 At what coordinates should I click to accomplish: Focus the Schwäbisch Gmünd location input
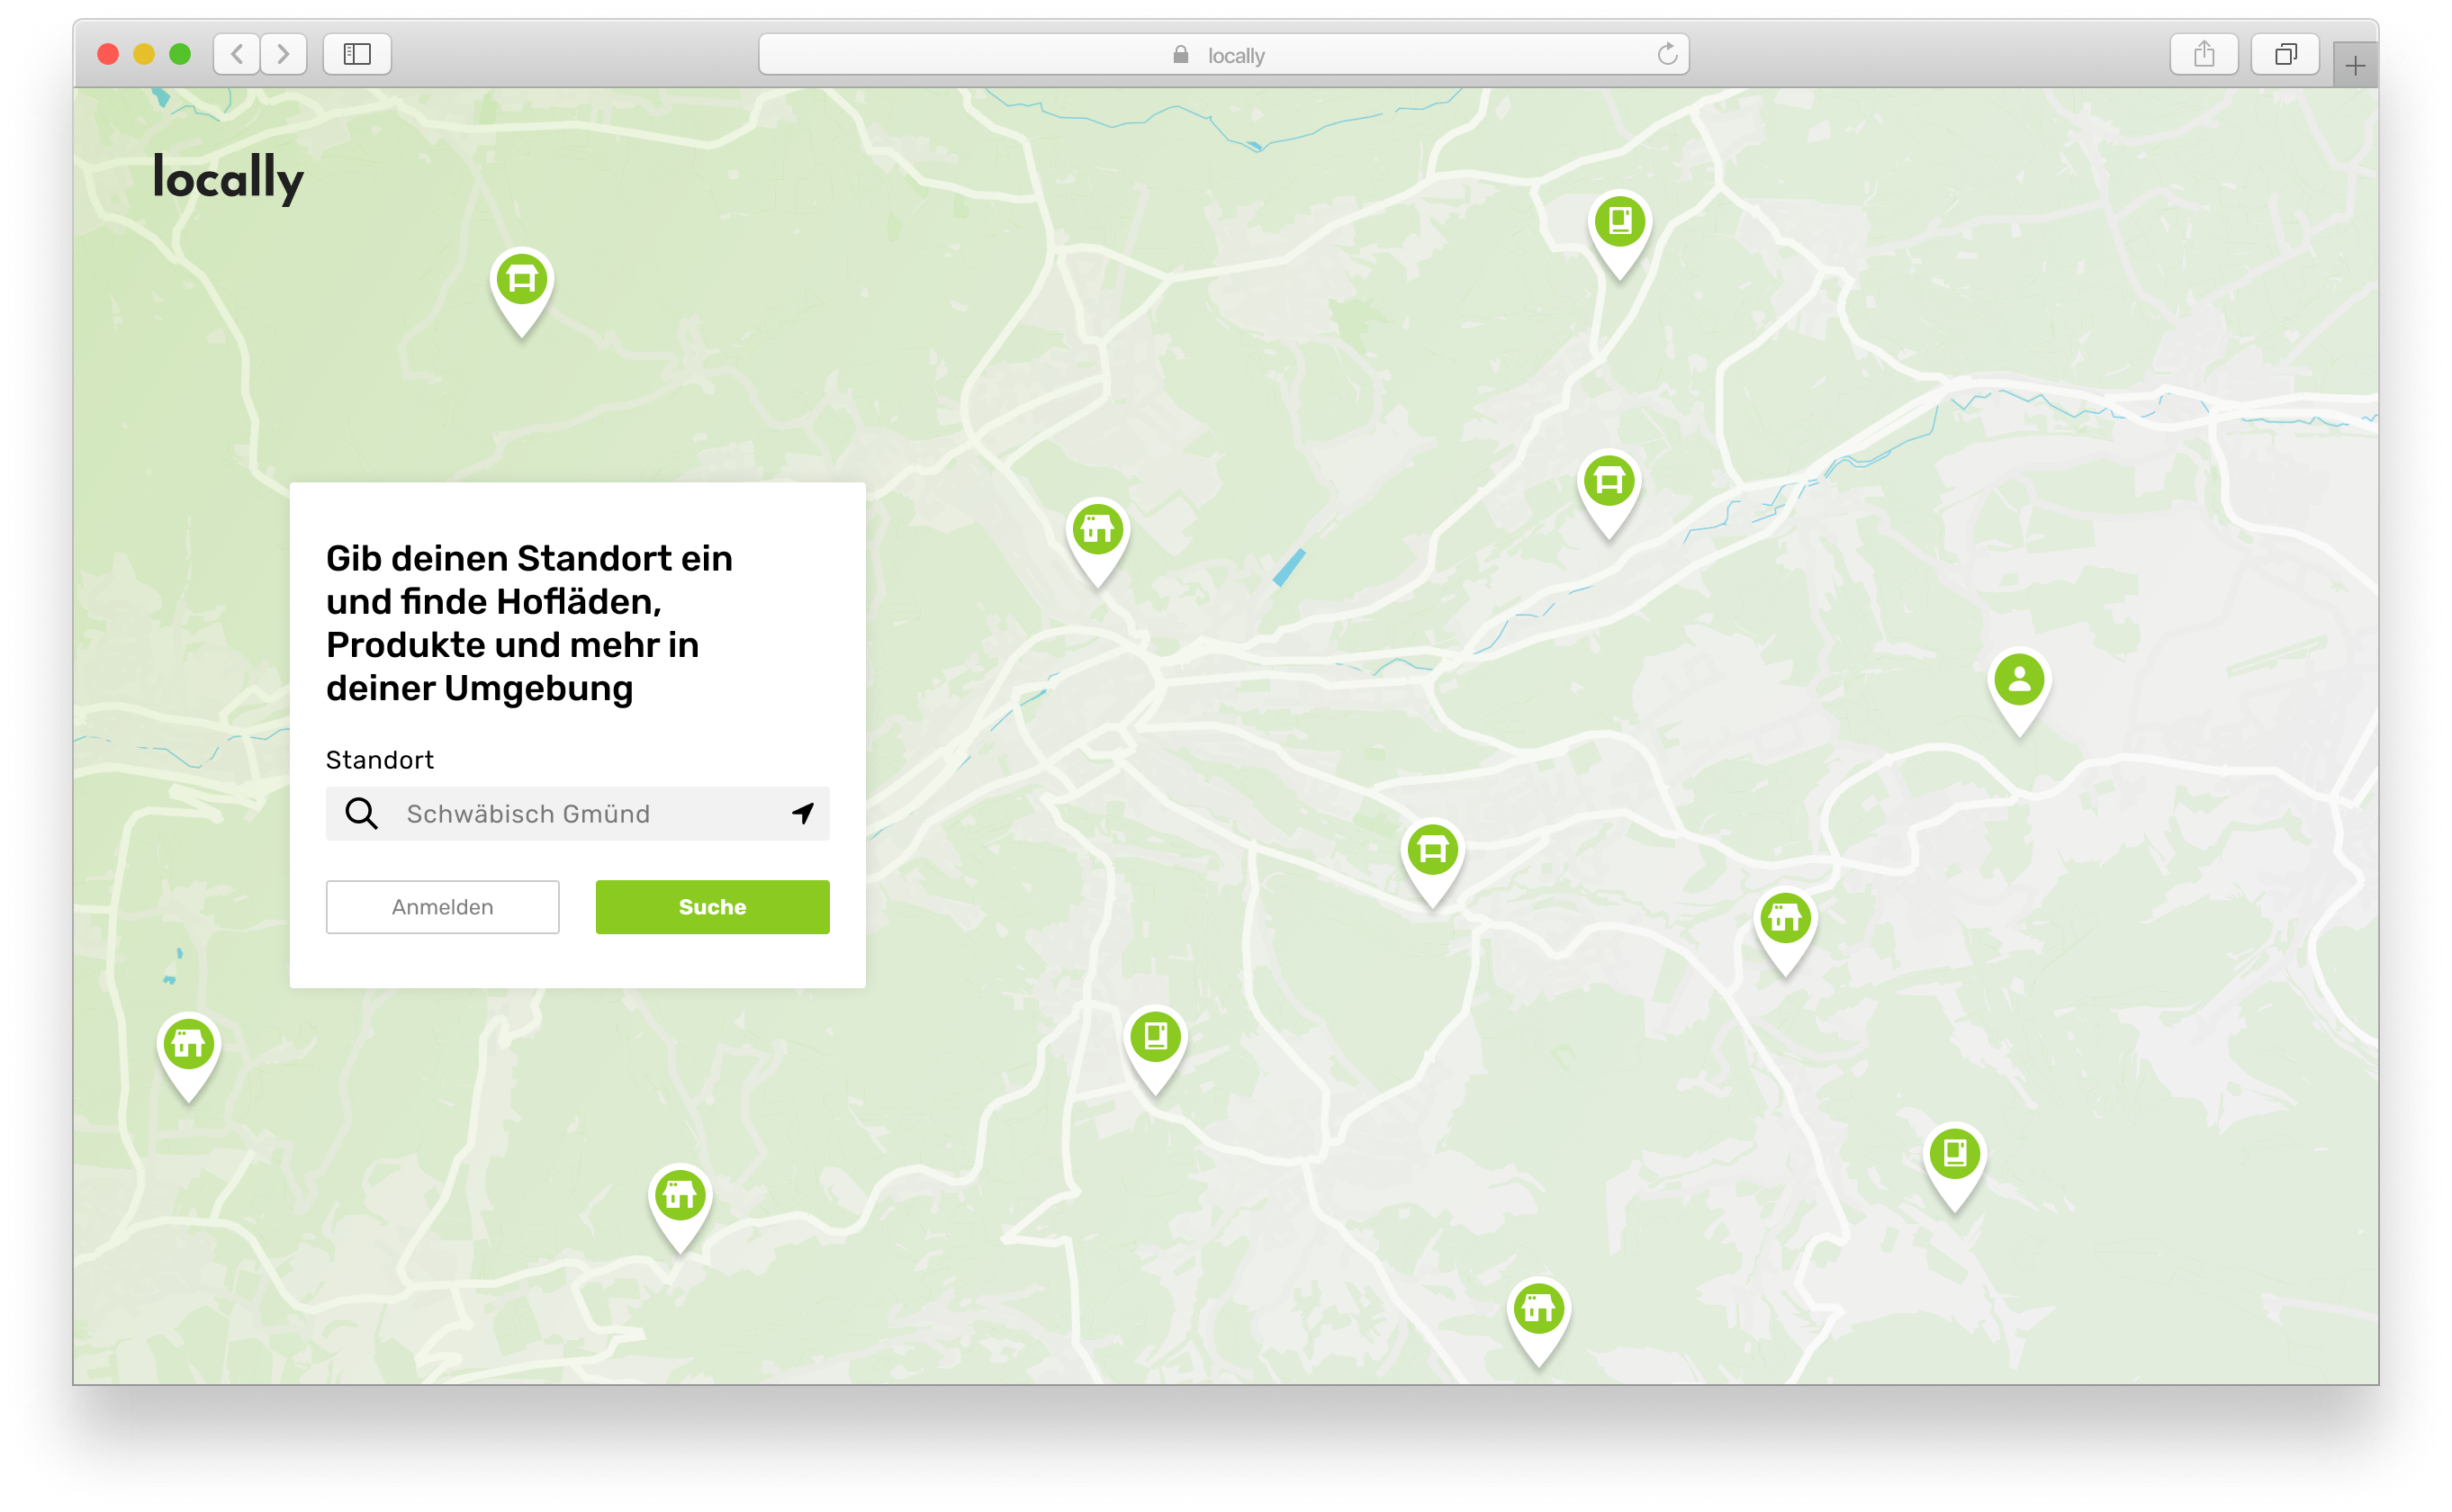pos(577,813)
